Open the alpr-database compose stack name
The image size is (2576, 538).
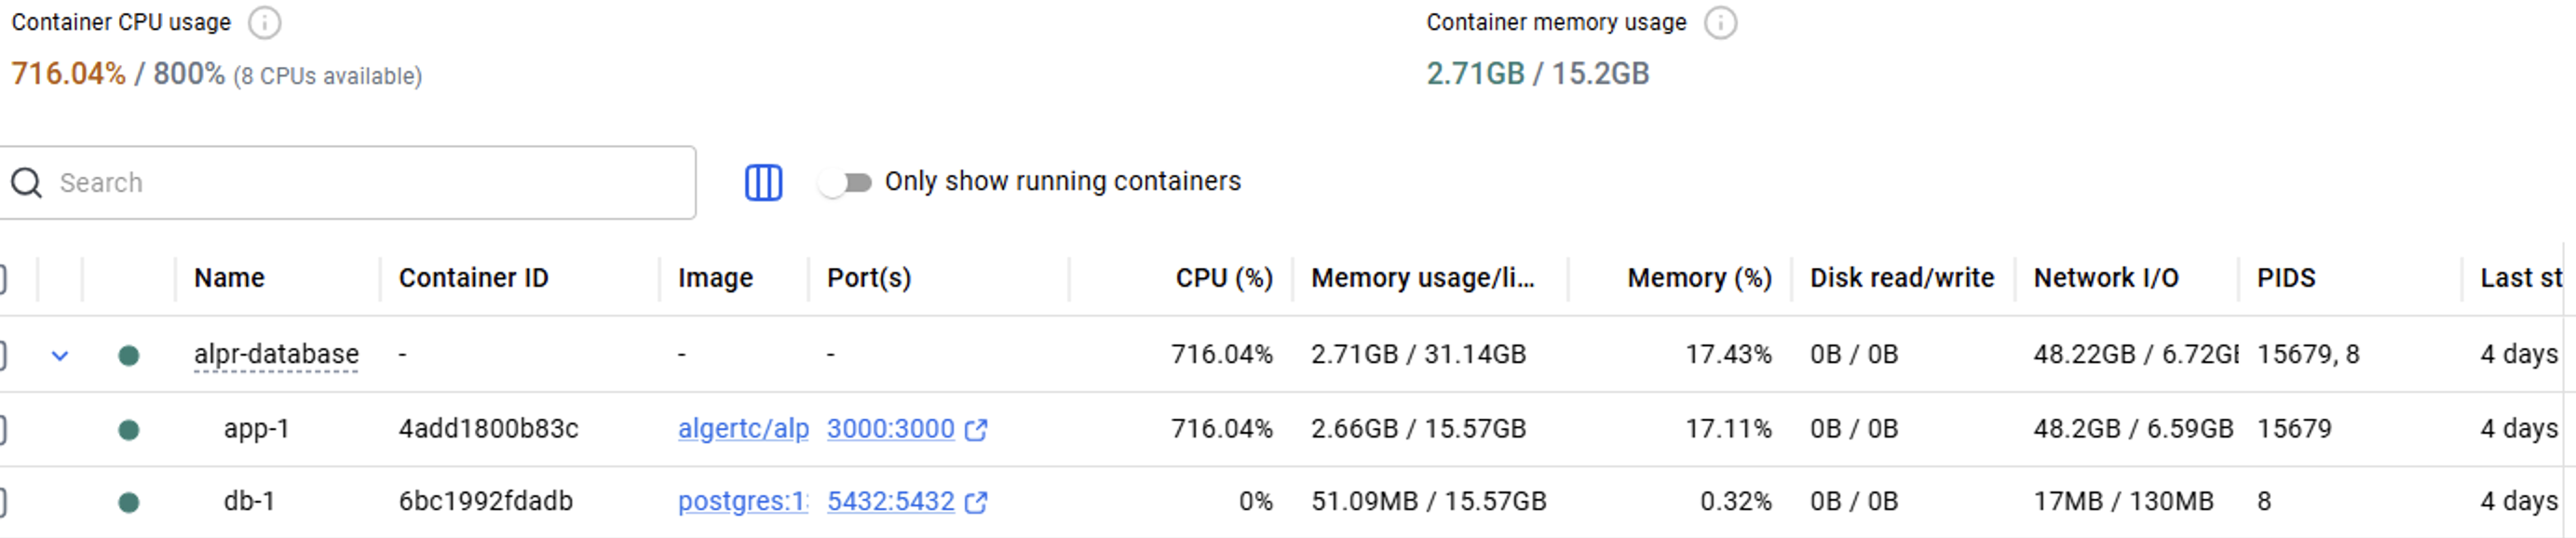[276, 355]
